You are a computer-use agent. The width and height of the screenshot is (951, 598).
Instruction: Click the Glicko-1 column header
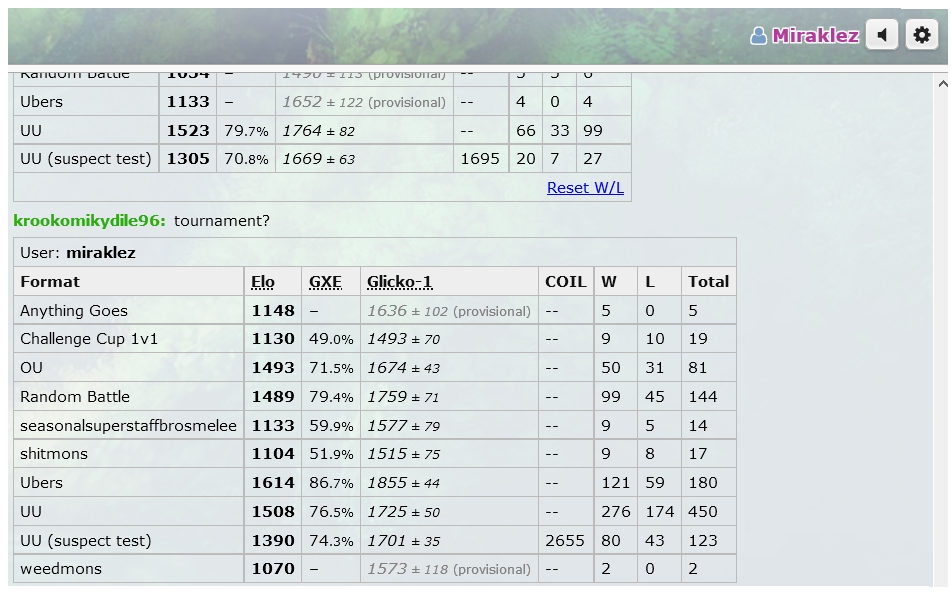pos(399,282)
